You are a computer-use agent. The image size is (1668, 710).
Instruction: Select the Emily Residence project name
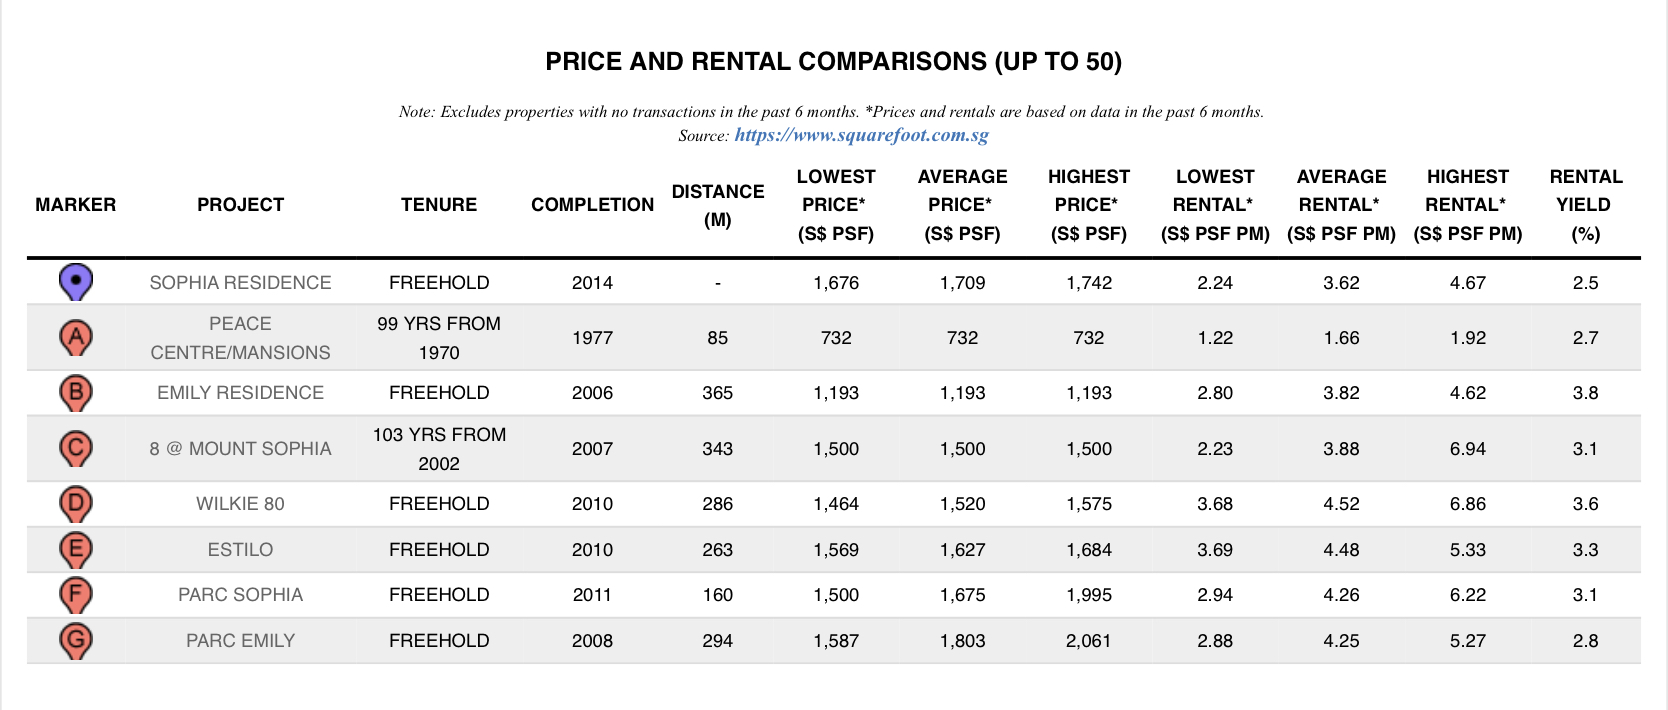coord(240,393)
